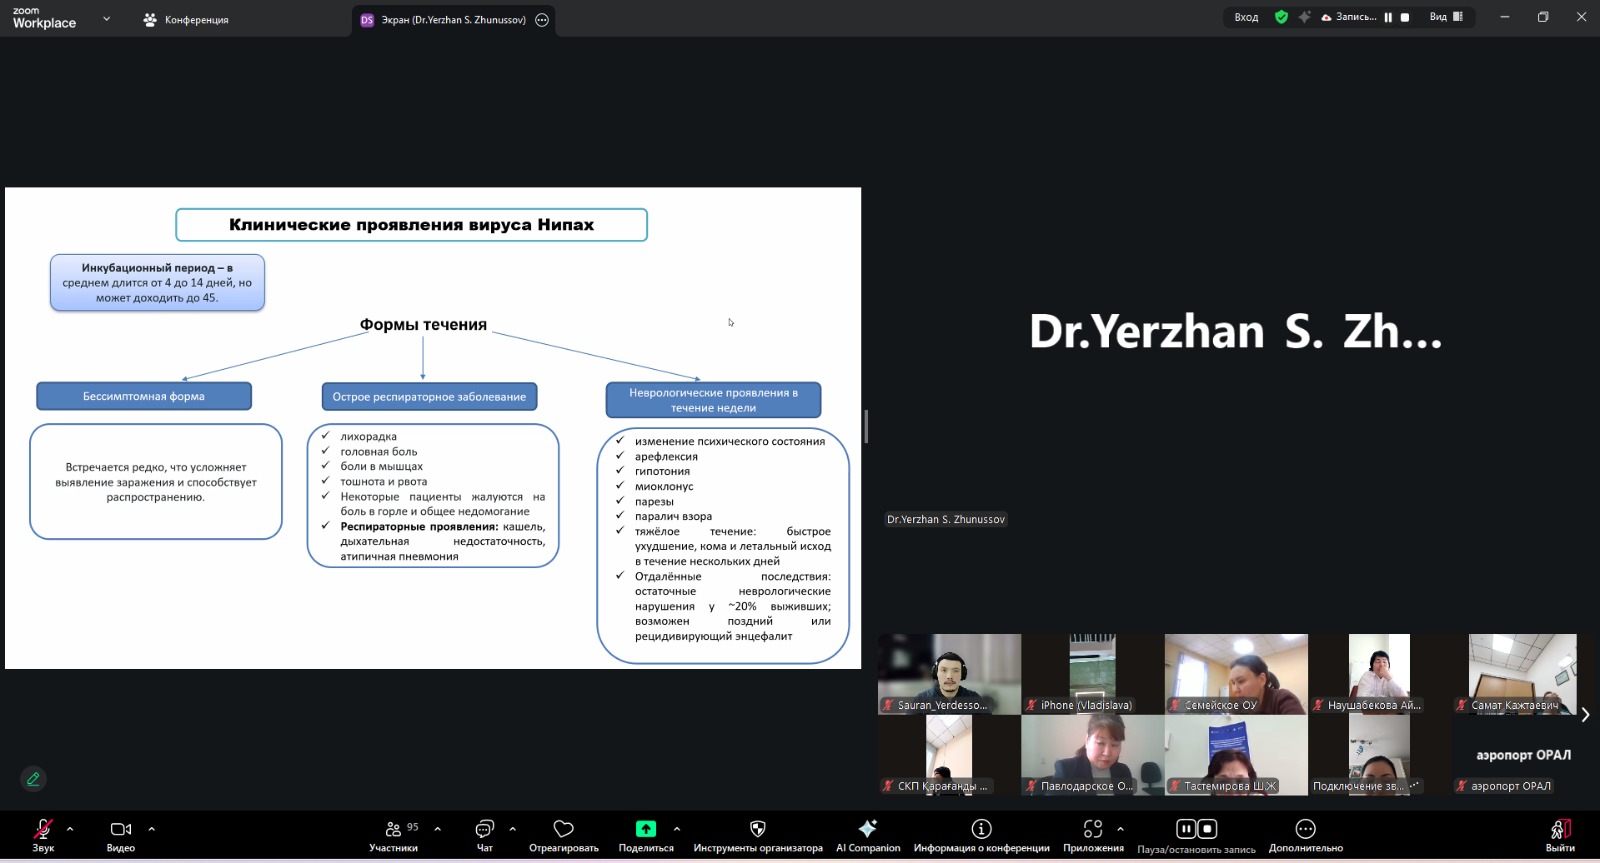This screenshot has width=1600, height=863.
Task: Unmute the microphone audio button
Action: [43, 829]
